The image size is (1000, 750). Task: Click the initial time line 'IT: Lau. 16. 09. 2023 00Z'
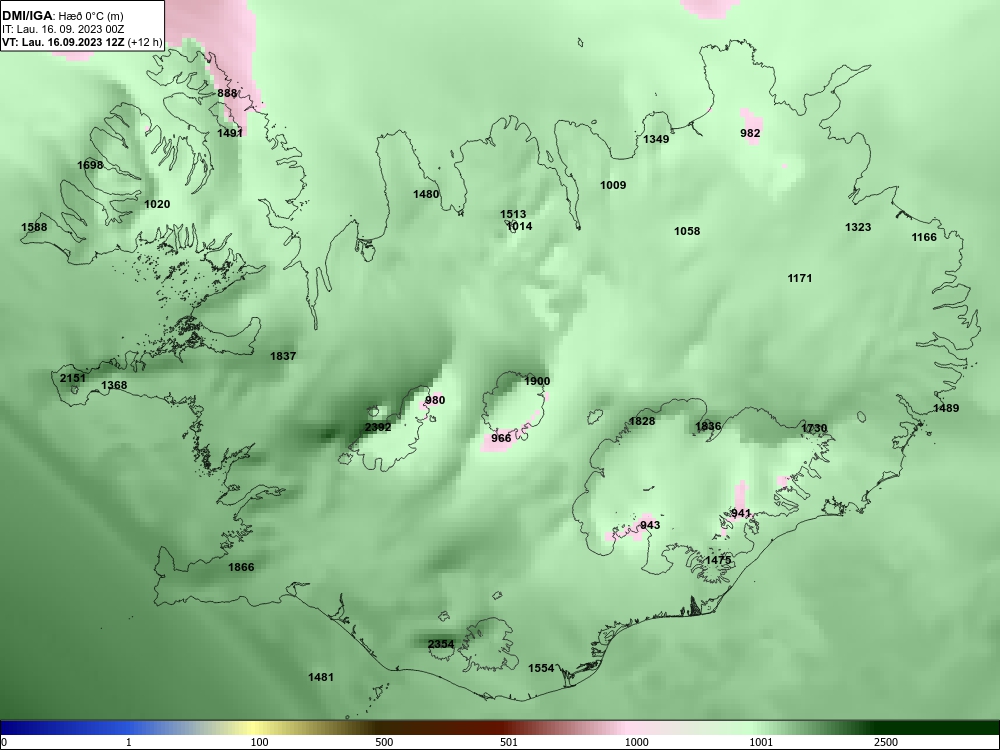click(62, 29)
